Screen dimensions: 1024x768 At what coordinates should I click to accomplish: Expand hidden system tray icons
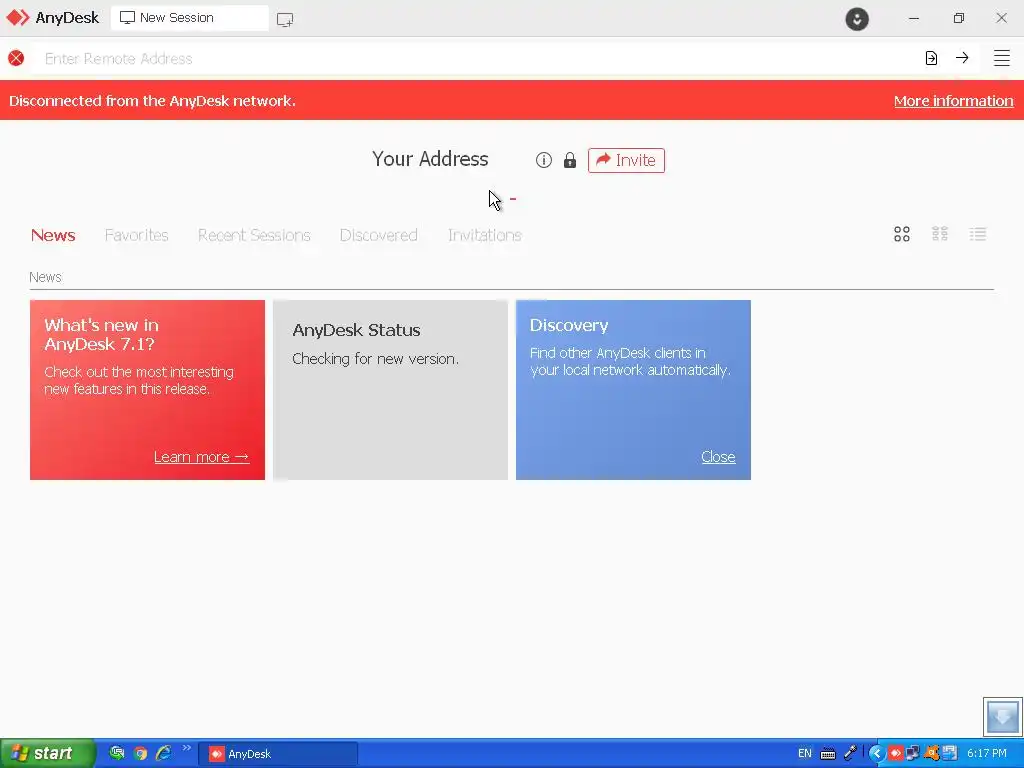pyautogui.click(x=876, y=754)
